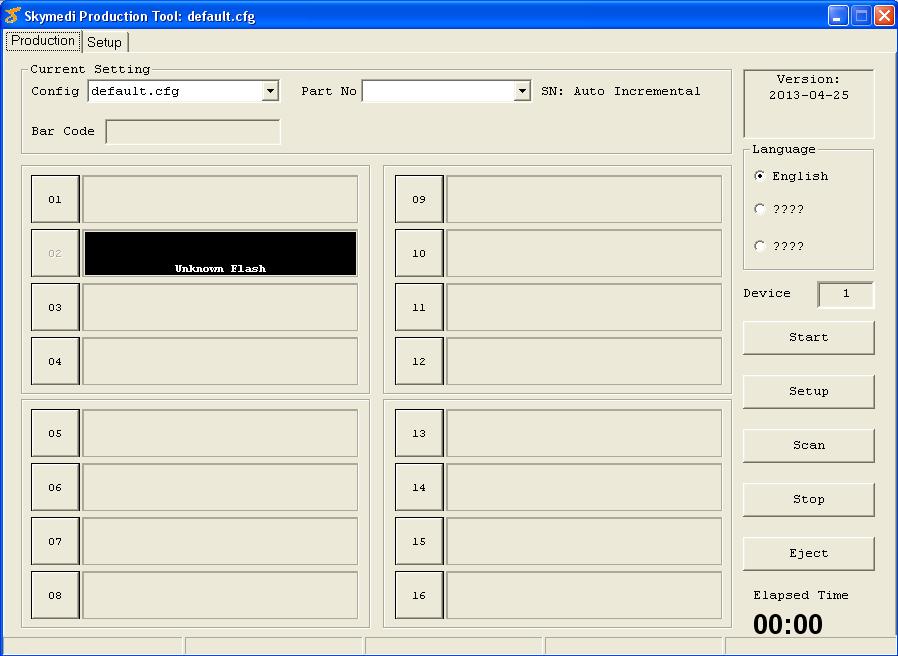Select port button 14
The image size is (898, 656).
click(419, 487)
